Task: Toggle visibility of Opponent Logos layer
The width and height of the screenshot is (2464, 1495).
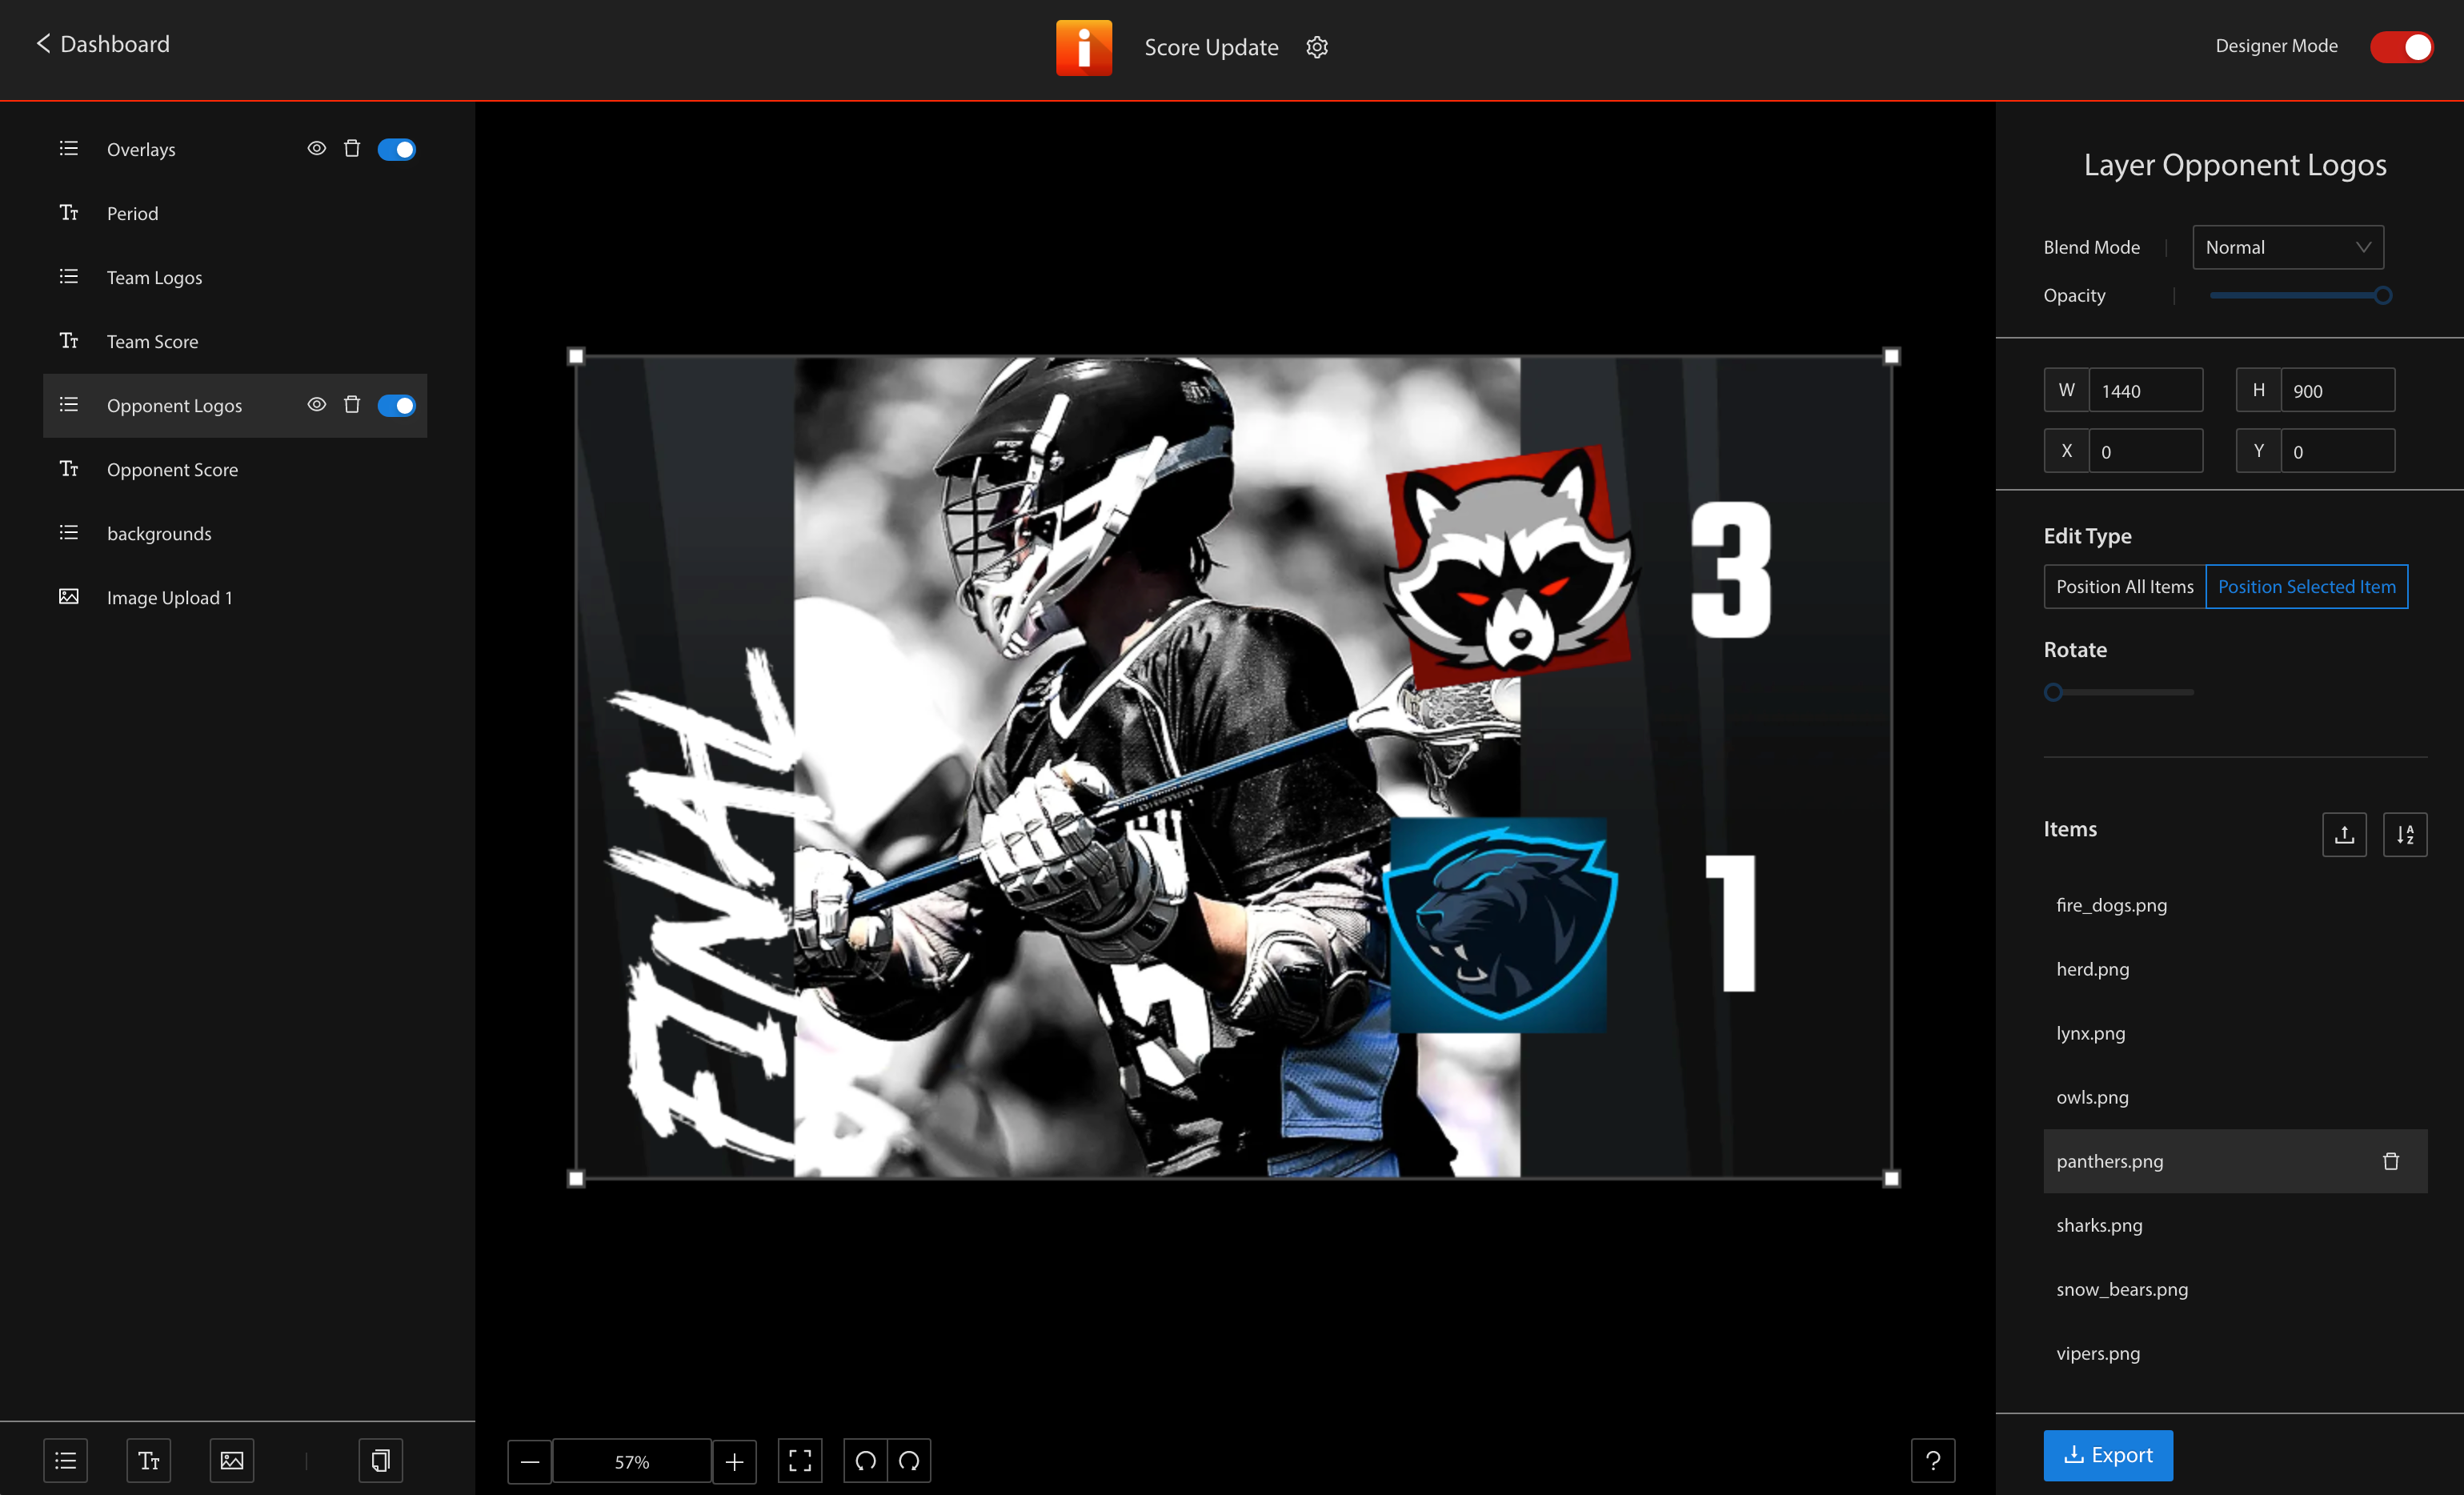Action: [315, 405]
